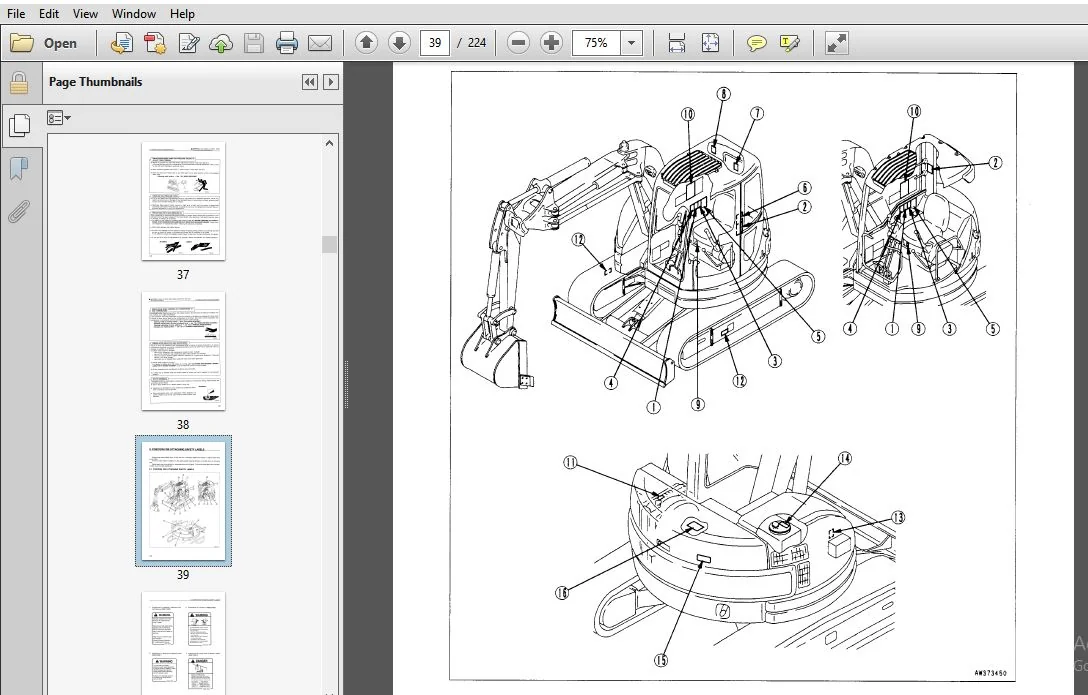Click the fit one full page icon
This screenshot has width=1088, height=695.
710,43
